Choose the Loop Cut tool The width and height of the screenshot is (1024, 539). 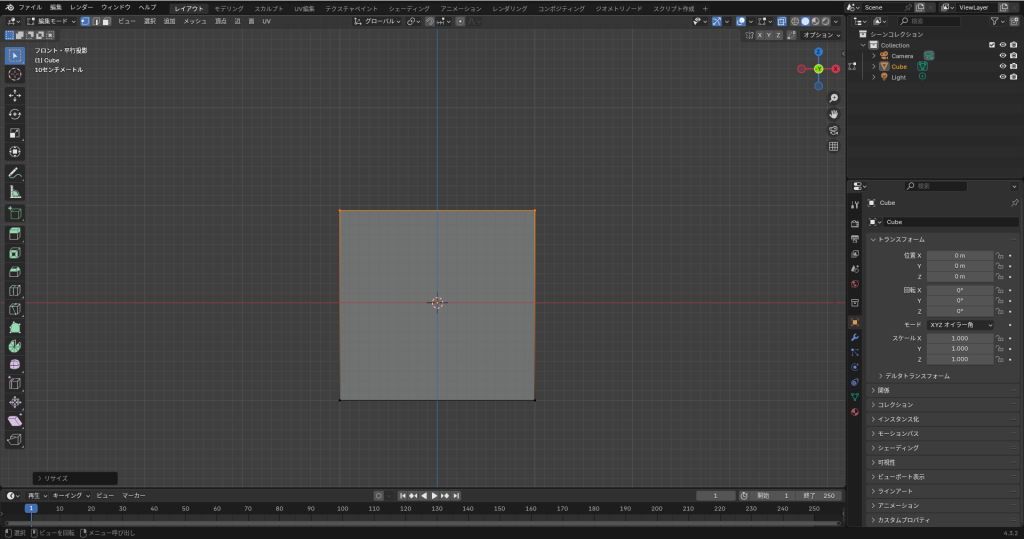pos(15,291)
